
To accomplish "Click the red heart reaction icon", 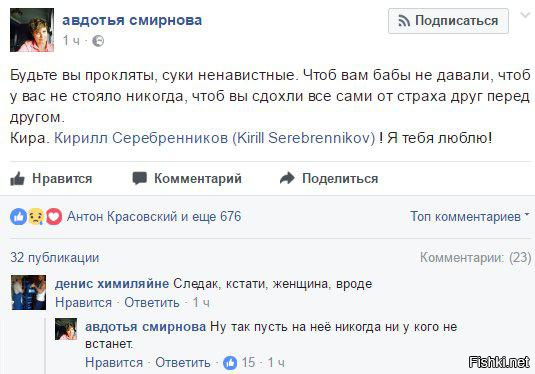I will click(54, 216).
